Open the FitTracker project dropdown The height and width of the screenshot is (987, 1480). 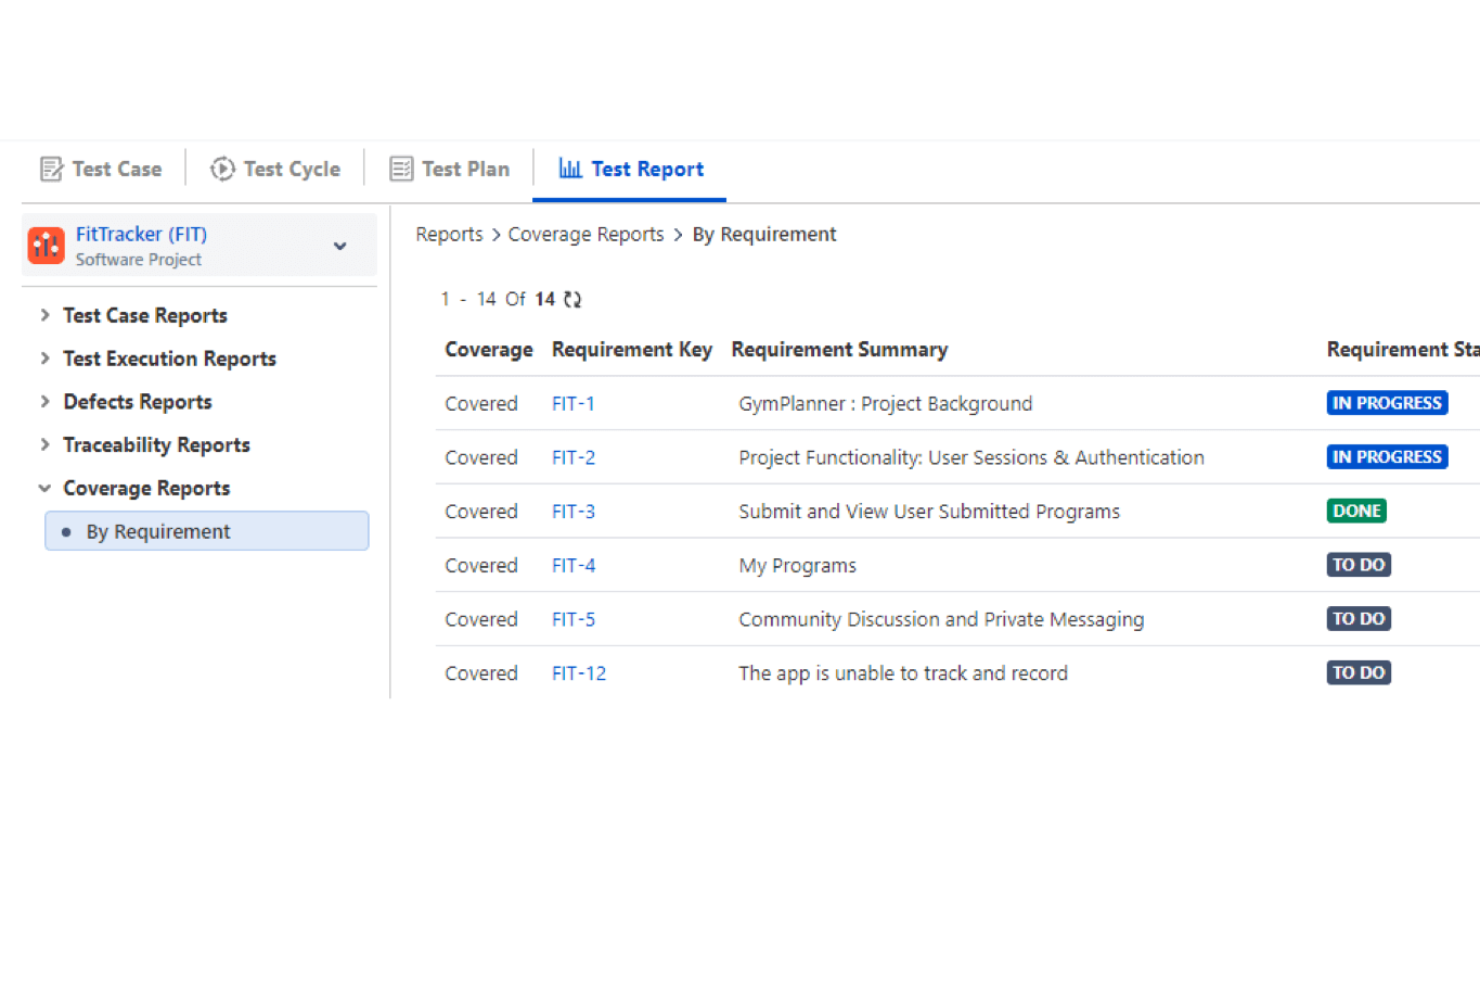pyautogui.click(x=340, y=245)
